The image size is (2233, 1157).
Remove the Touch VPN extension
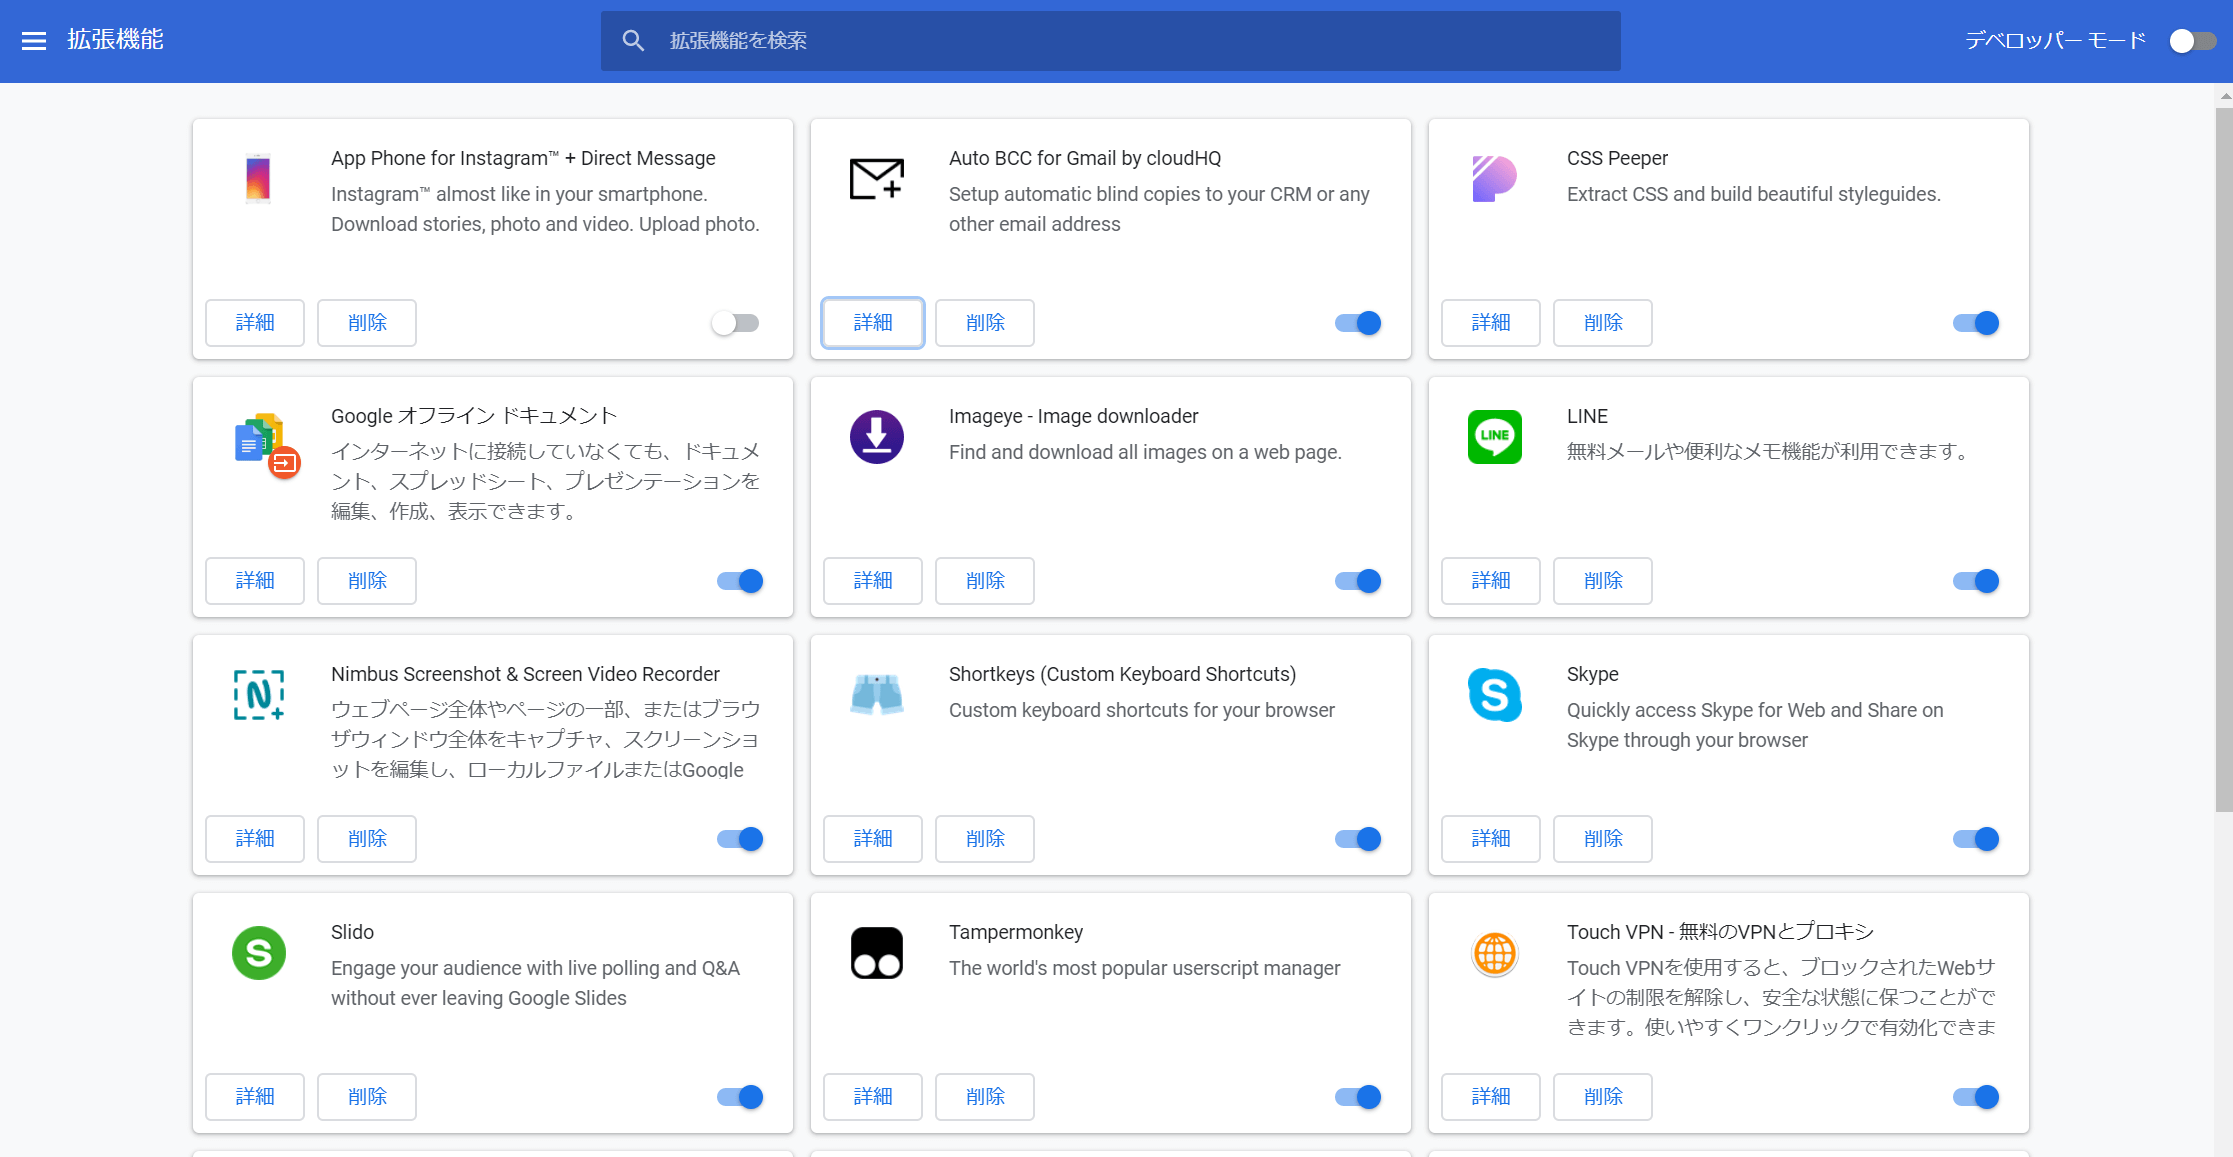(x=1603, y=1097)
